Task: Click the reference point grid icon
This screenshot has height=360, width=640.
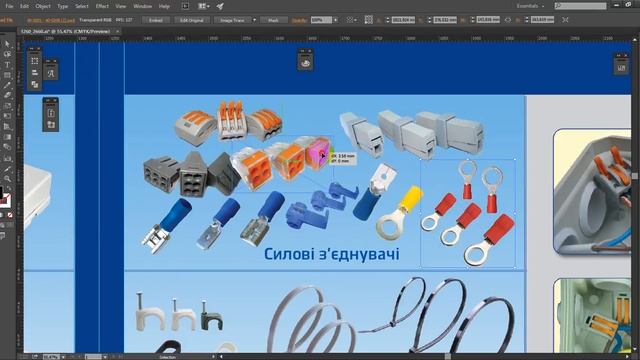Action: point(369,20)
